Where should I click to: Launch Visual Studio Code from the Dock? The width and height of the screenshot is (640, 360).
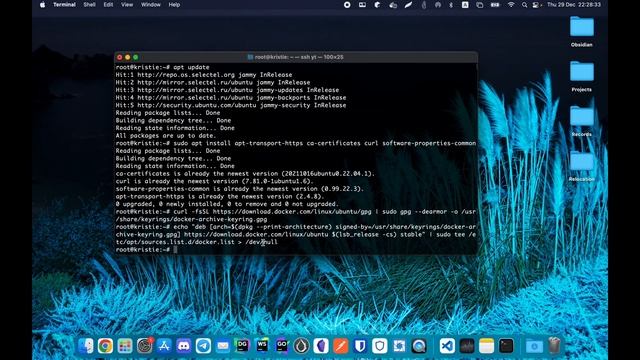pyautogui.click(x=447, y=346)
